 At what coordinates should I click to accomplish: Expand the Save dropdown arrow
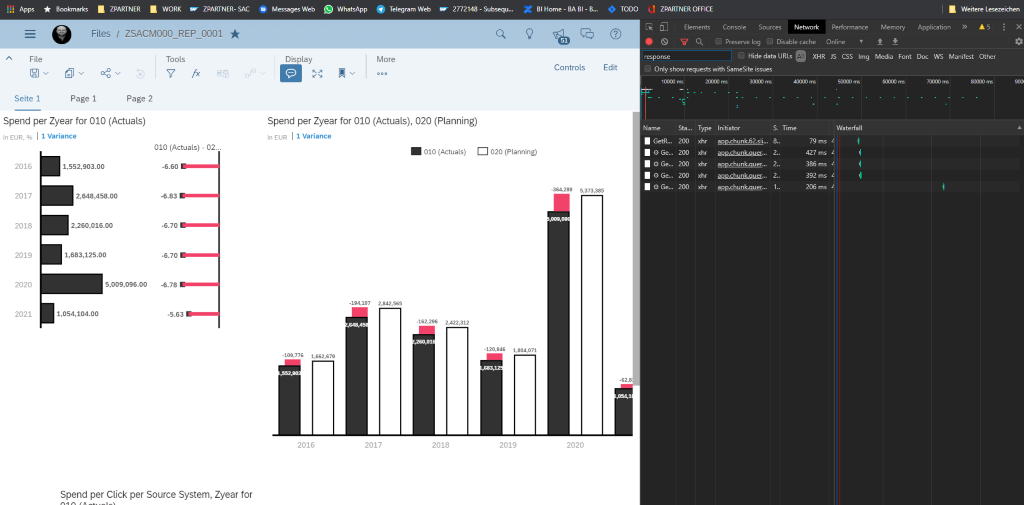tap(46, 74)
